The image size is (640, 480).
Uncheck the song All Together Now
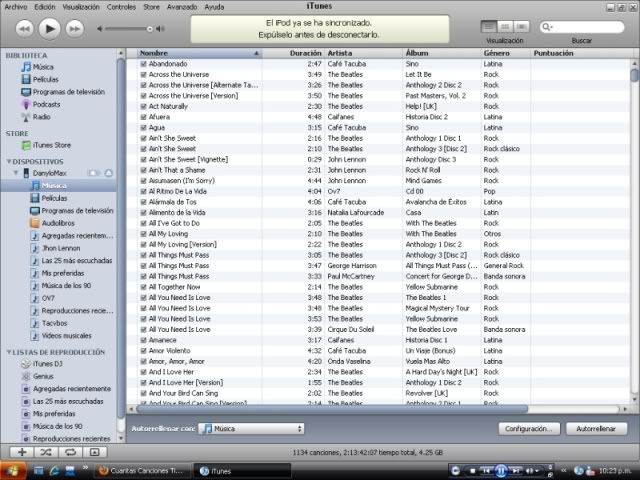tap(143, 287)
